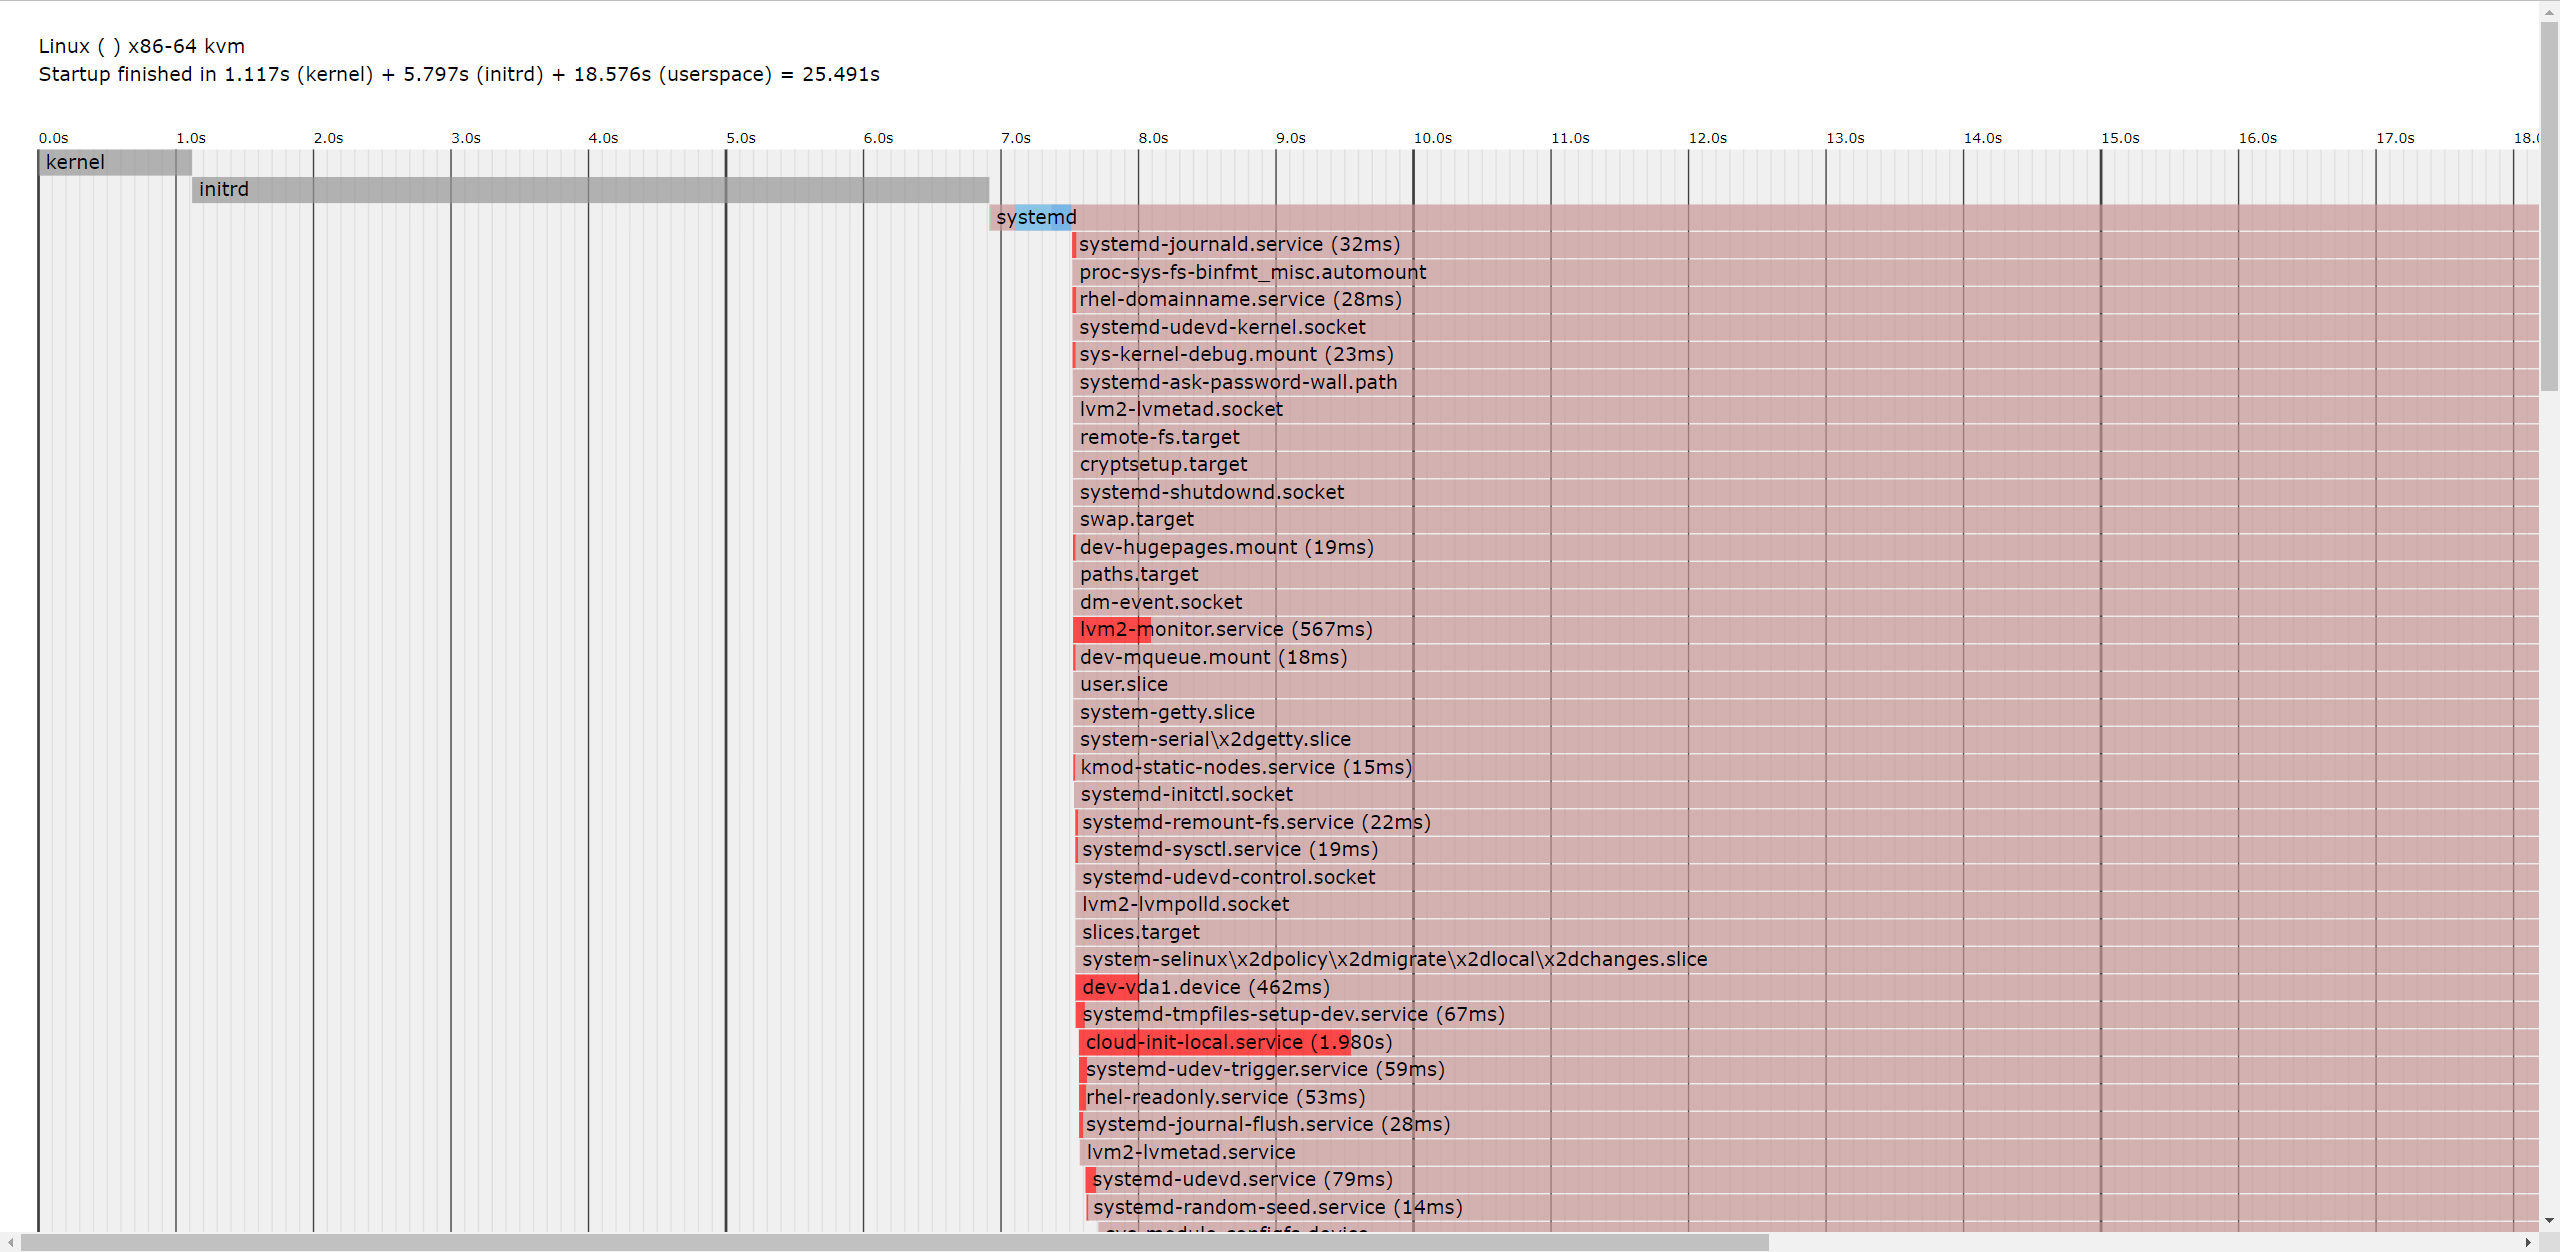
Task: Click the 10.0s timeline marker
Action: pos(1432,138)
